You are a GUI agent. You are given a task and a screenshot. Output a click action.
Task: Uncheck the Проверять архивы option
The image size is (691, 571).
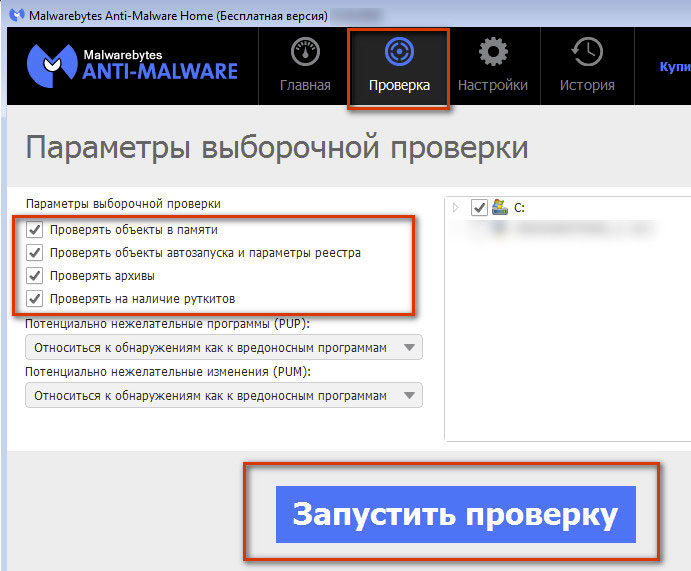coord(36,276)
